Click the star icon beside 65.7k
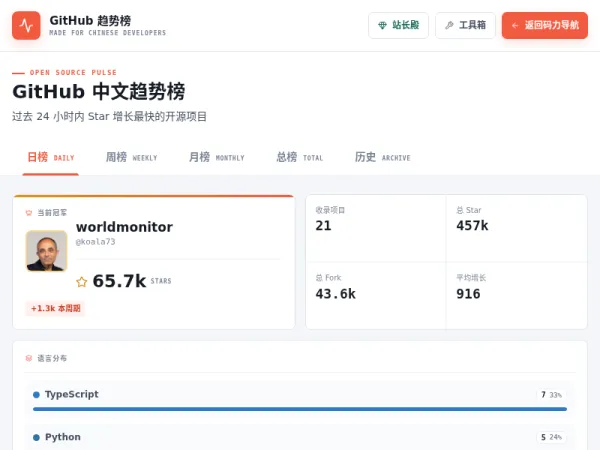600x450 pixels. pos(82,282)
